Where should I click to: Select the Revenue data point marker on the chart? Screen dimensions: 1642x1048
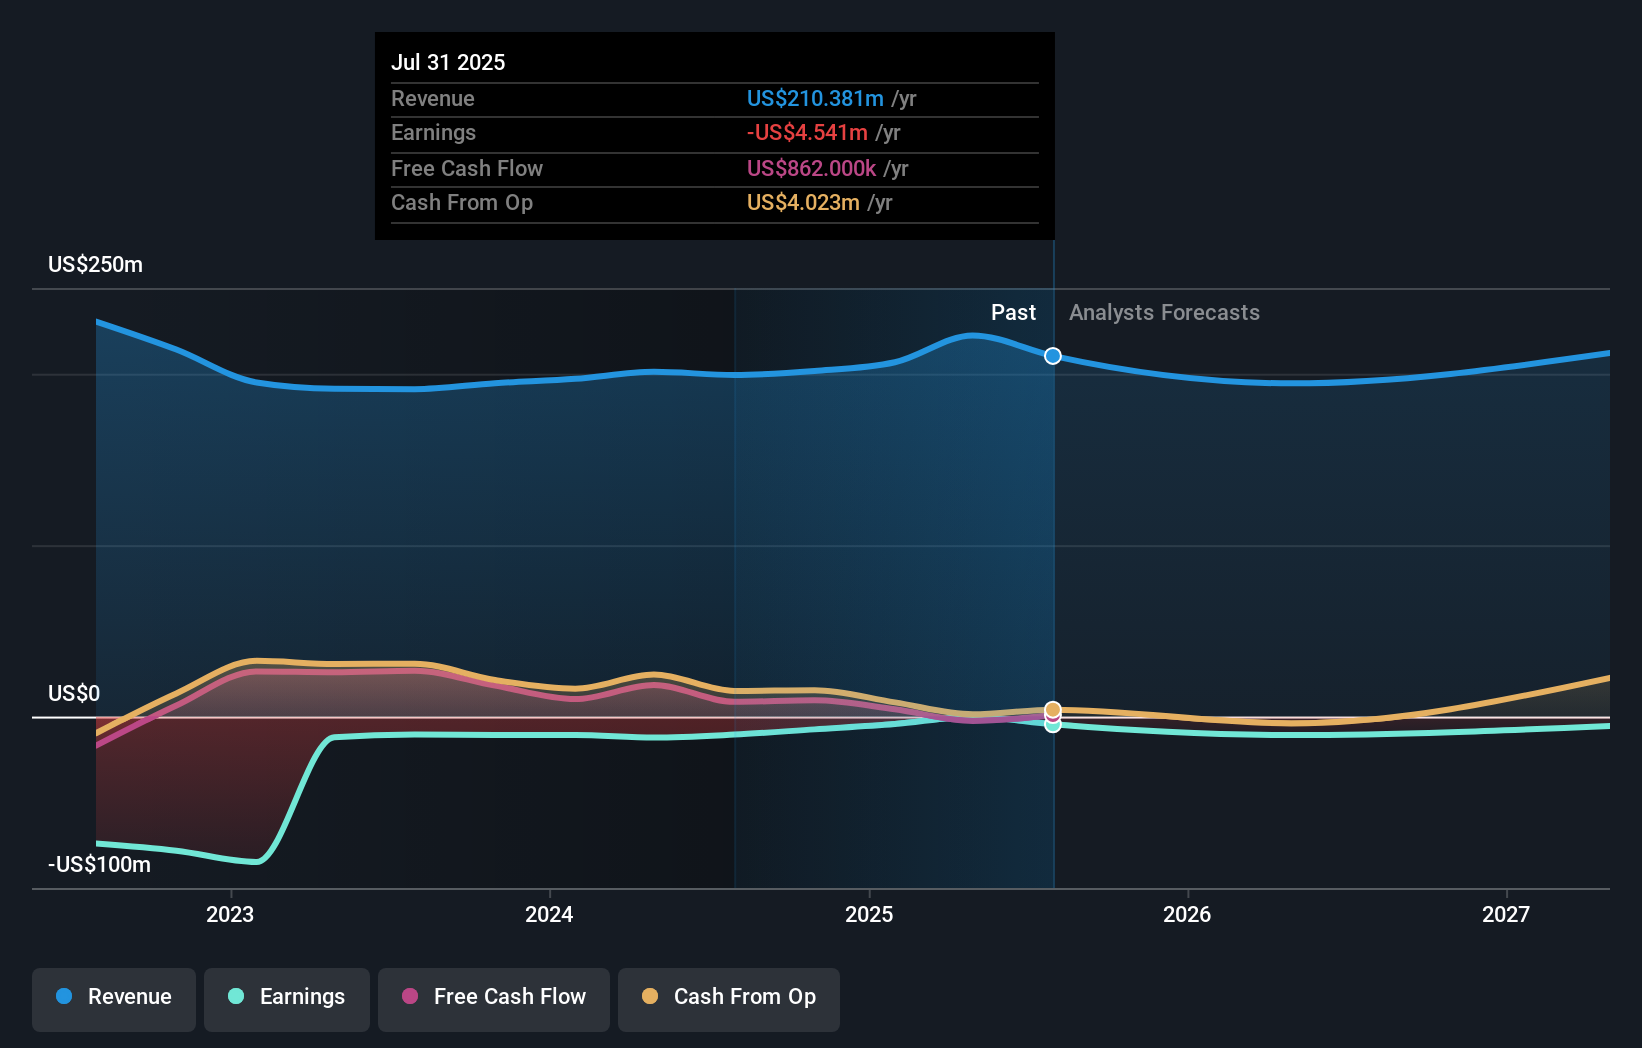[1052, 356]
